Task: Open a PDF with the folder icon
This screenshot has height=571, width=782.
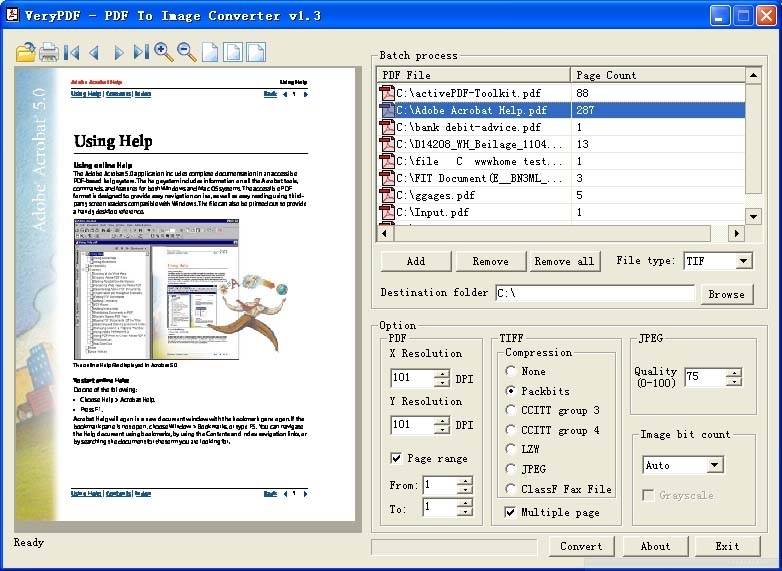Action: [x=25, y=52]
